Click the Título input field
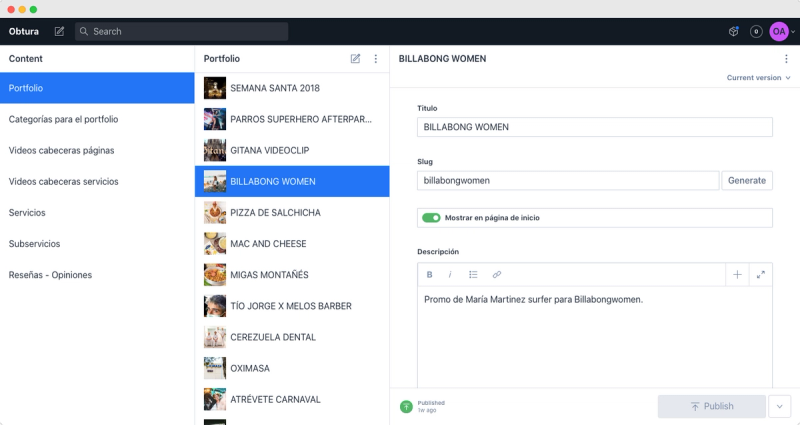The image size is (800, 425). click(x=594, y=127)
